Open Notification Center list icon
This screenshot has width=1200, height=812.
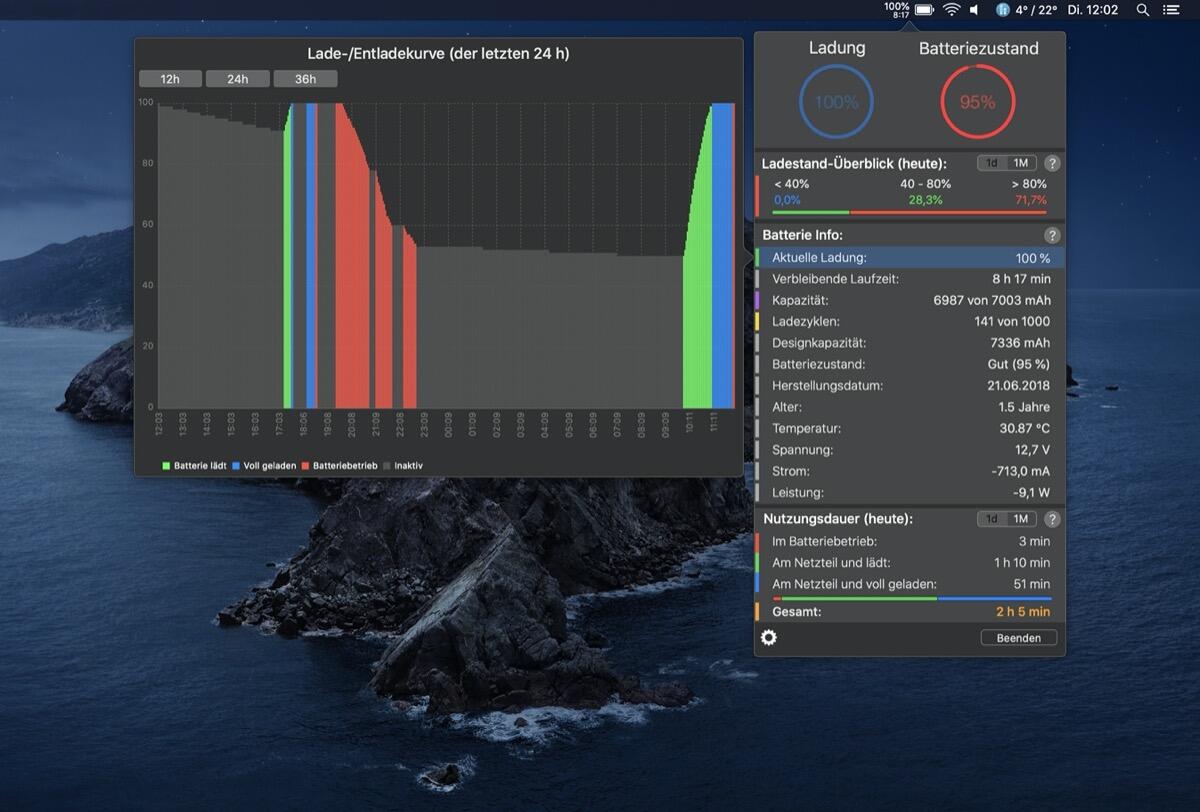(1171, 10)
